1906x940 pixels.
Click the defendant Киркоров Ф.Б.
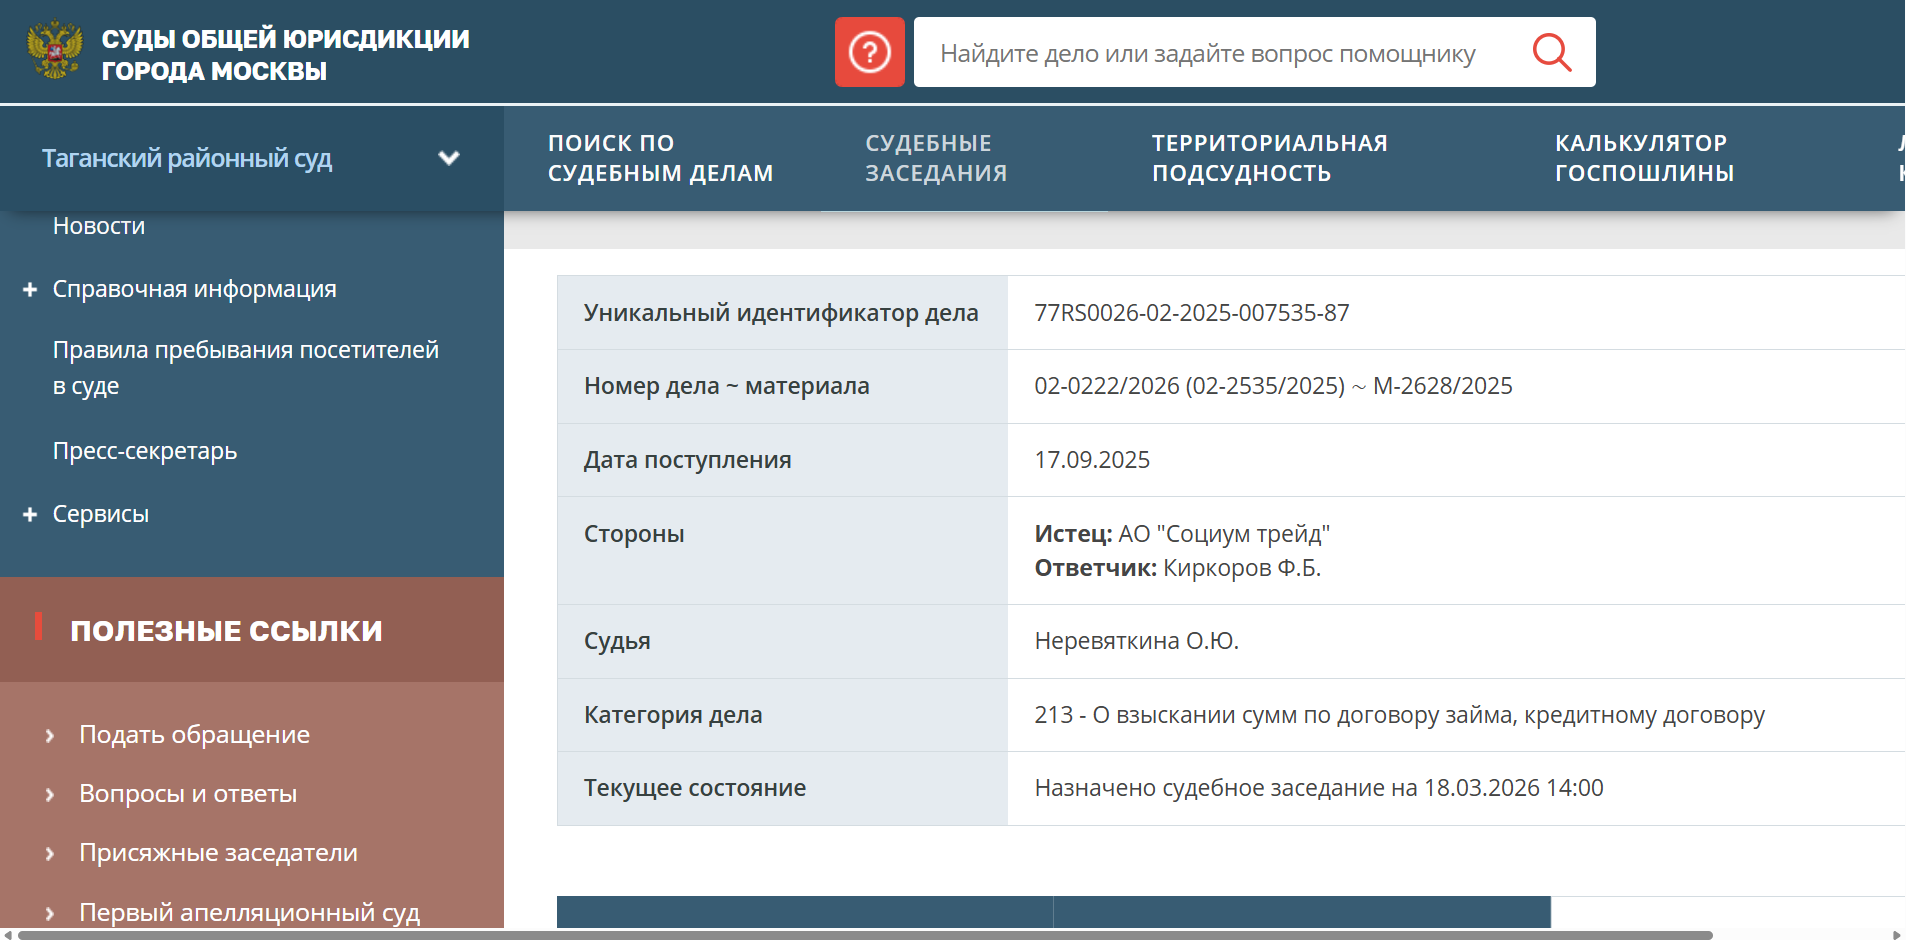click(x=1242, y=568)
